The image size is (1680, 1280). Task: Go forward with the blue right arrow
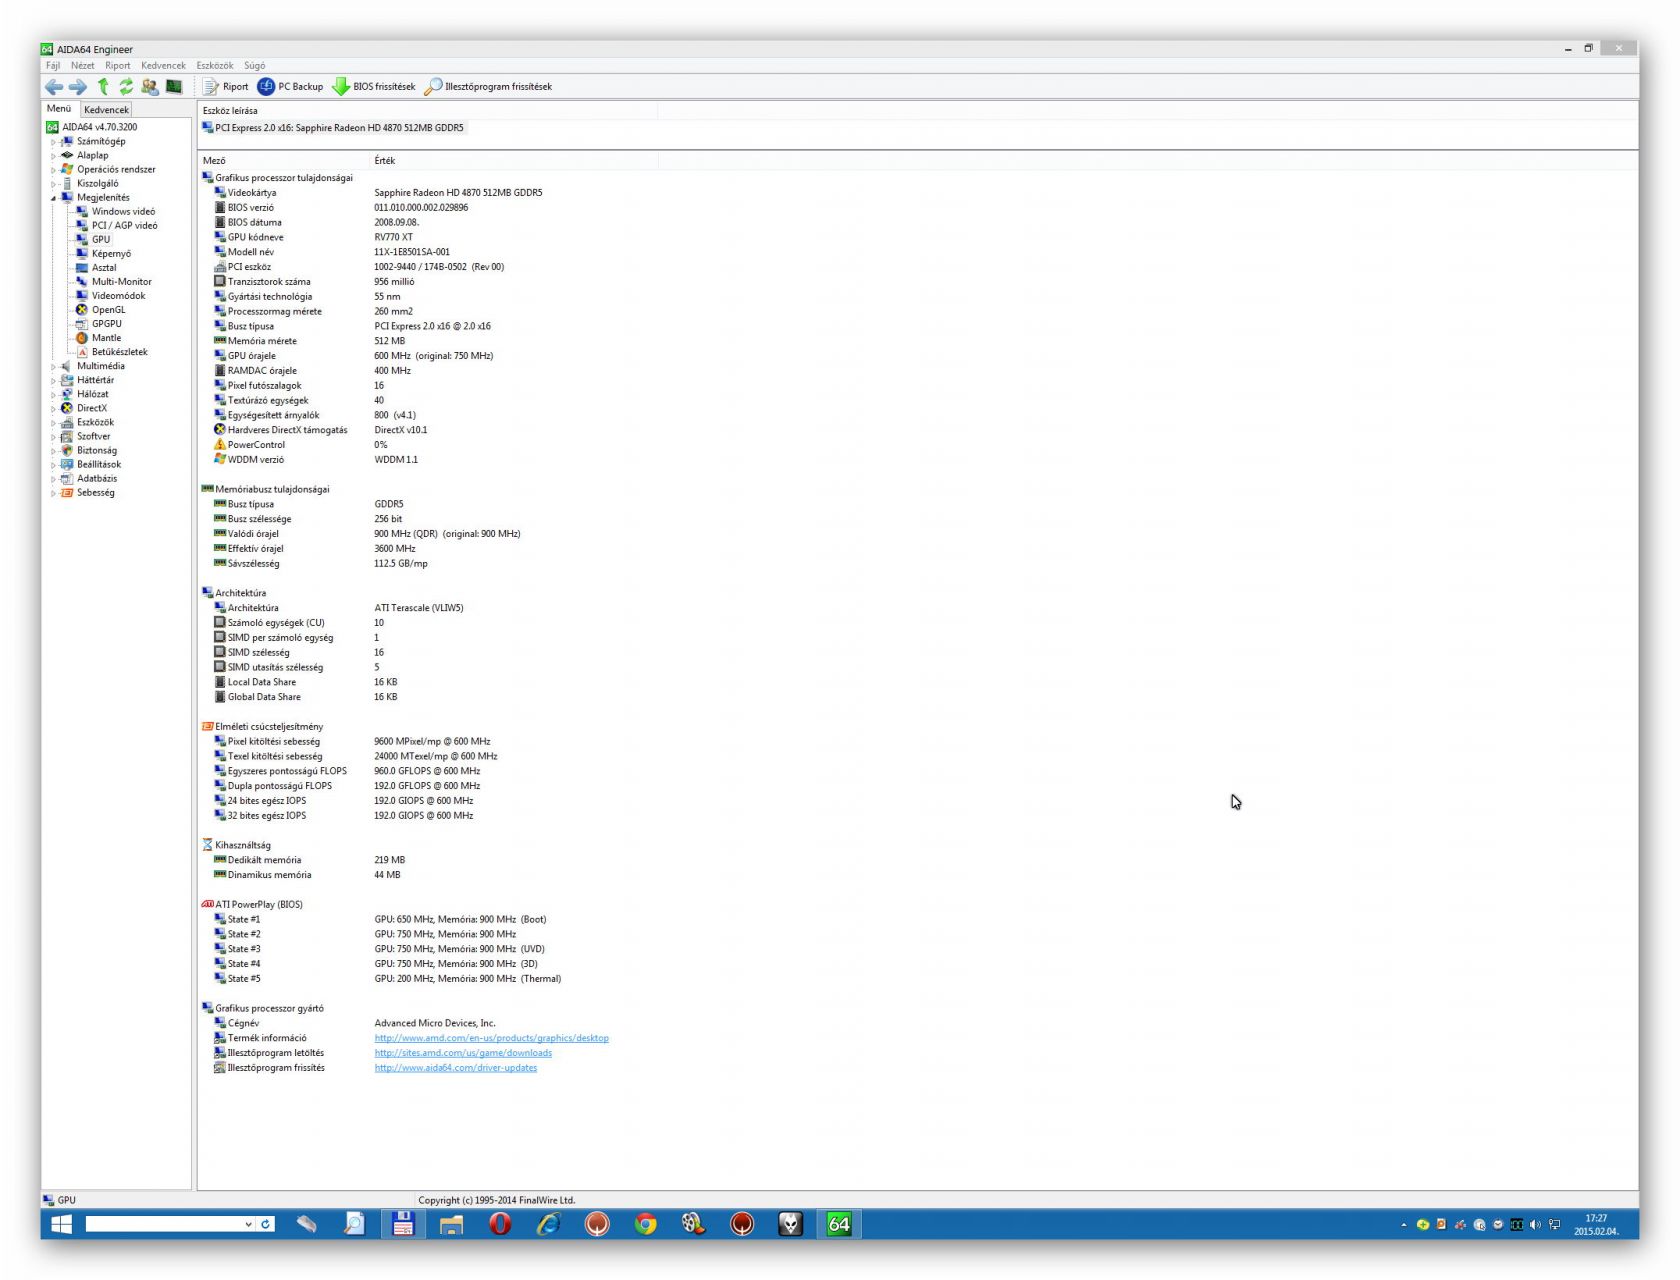coord(78,87)
